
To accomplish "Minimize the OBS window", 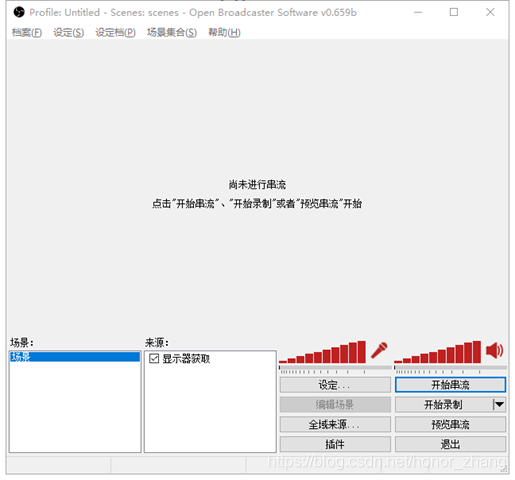I will tap(418, 12).
